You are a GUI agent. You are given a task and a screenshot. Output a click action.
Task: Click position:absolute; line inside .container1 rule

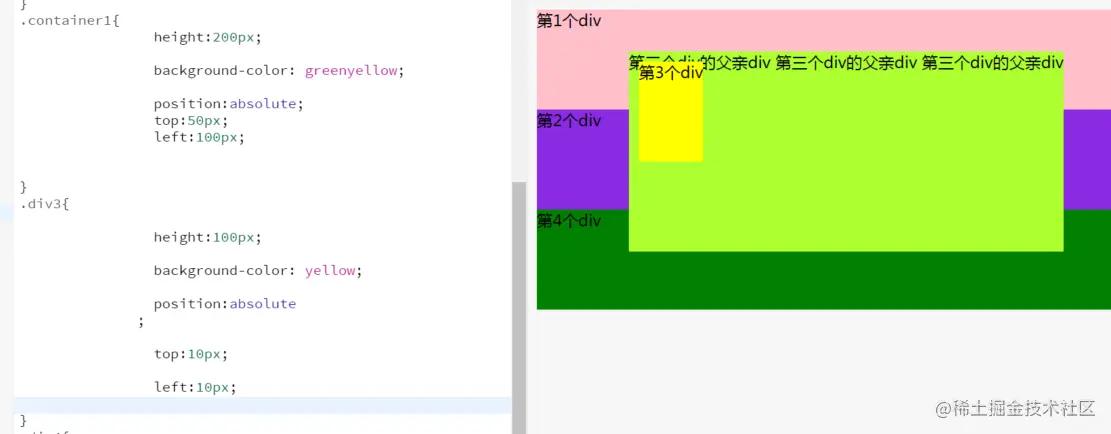(229, 103)
